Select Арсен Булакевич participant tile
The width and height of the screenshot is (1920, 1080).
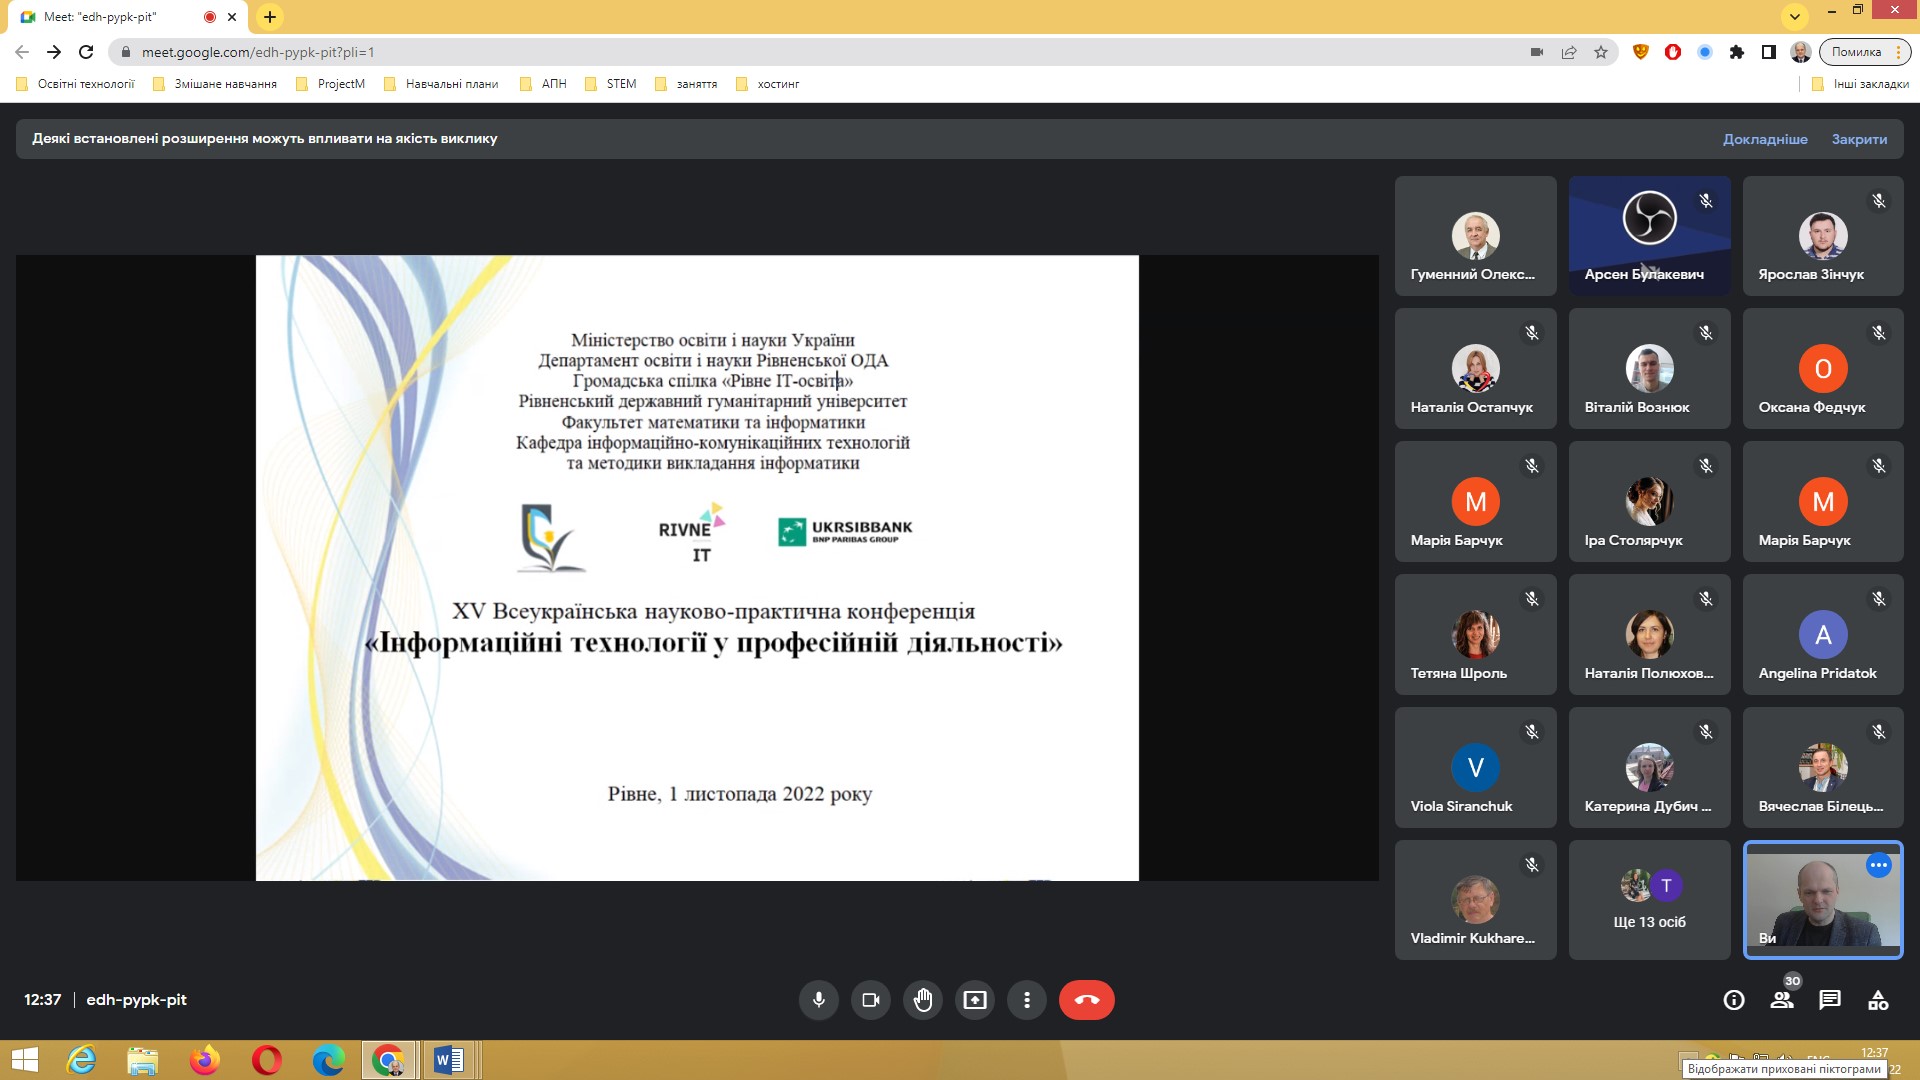[x=1649, y=236]
